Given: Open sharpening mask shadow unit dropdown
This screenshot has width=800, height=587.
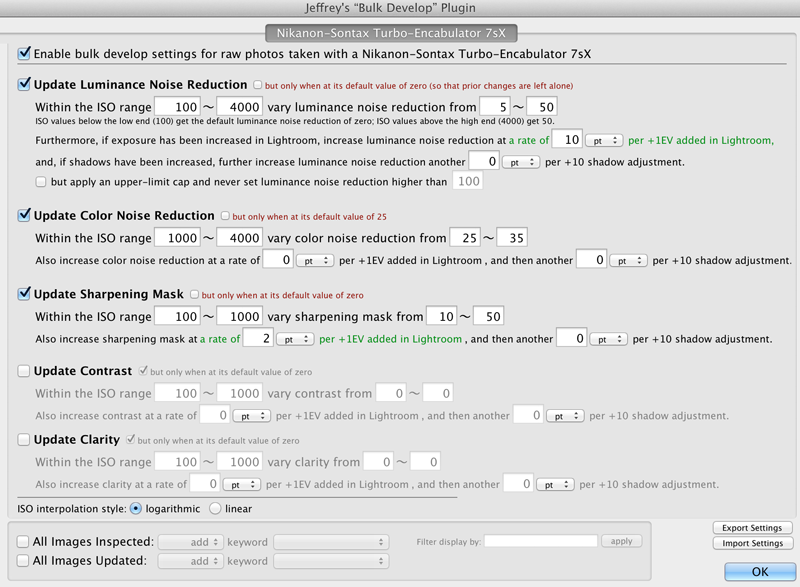Looking at the screenshot, I should (x=609, y=339).
